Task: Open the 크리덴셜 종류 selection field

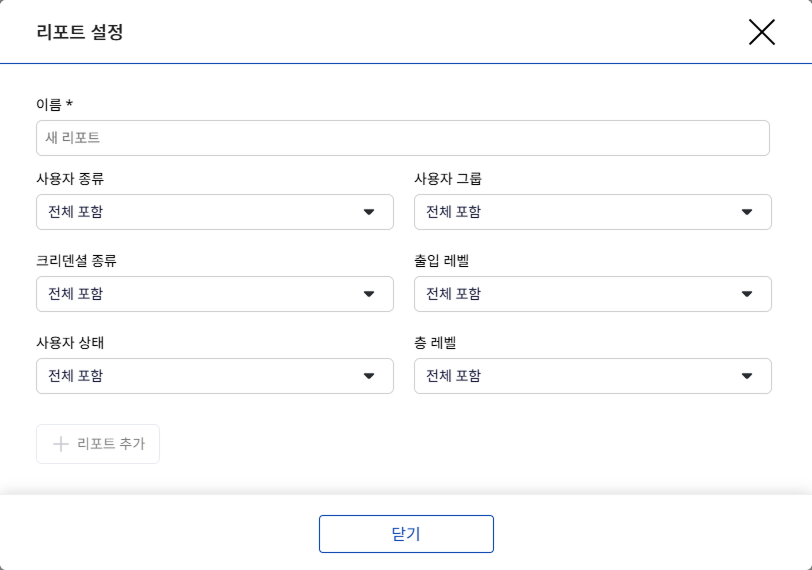Action: 200,294
